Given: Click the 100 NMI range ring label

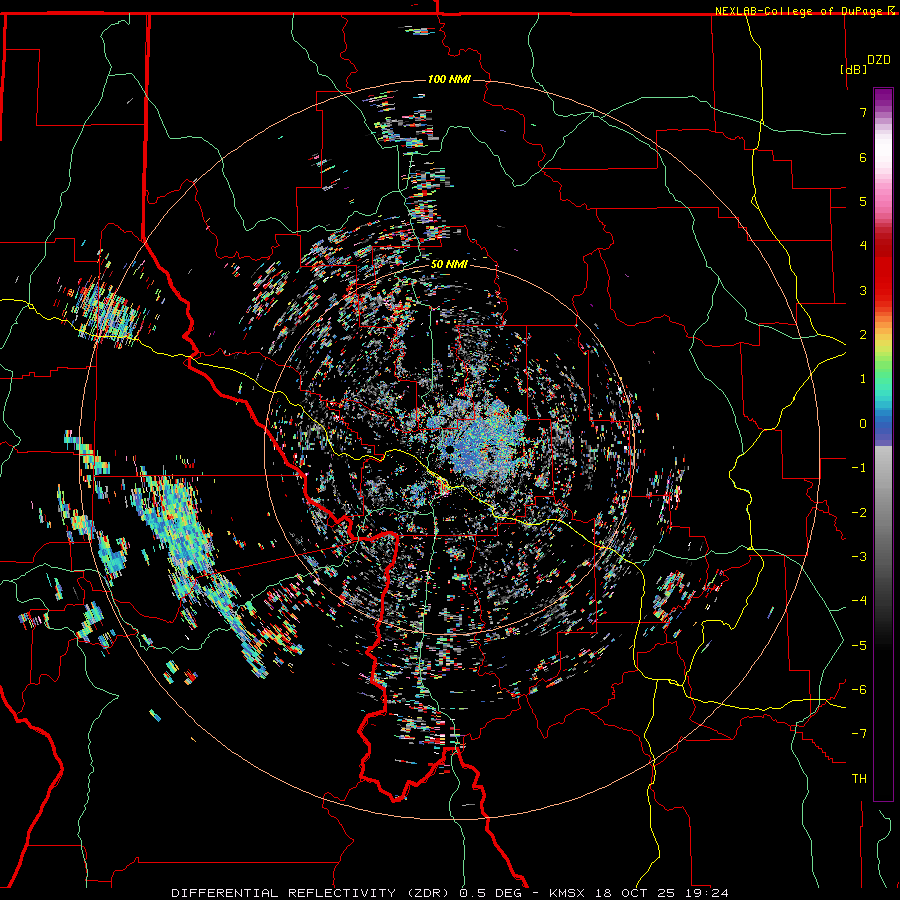Looking at the screenshot, I should 449,79.
